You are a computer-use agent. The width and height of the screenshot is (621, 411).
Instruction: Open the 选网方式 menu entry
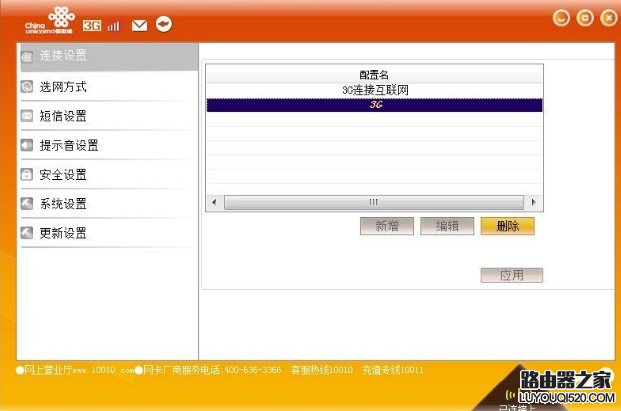tap(109, 86)
